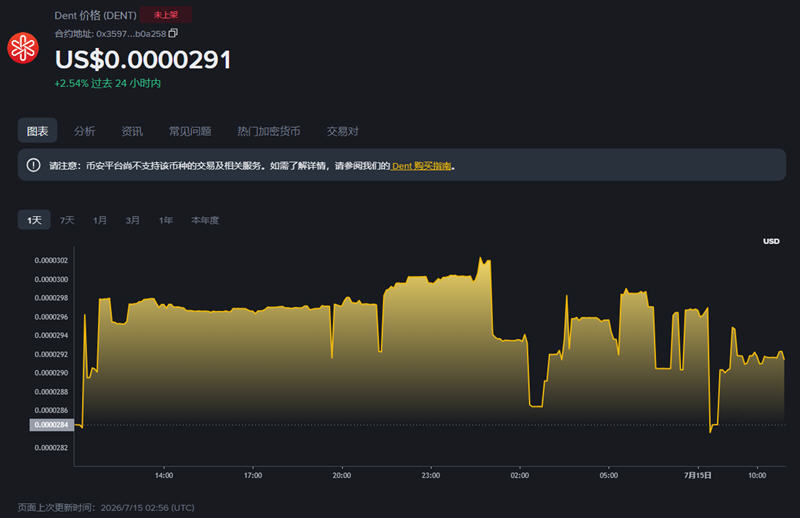Click the 0.0000286 y-axis label
Image resolution: width=800 pixels, height=518 pixels.
[x=51, y=410]
